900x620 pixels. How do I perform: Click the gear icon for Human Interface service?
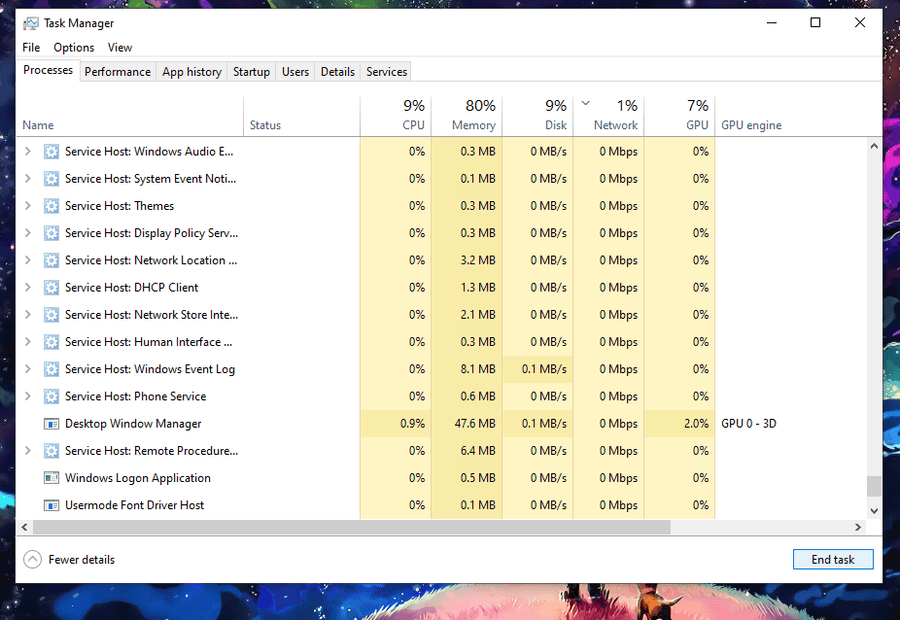51,342
